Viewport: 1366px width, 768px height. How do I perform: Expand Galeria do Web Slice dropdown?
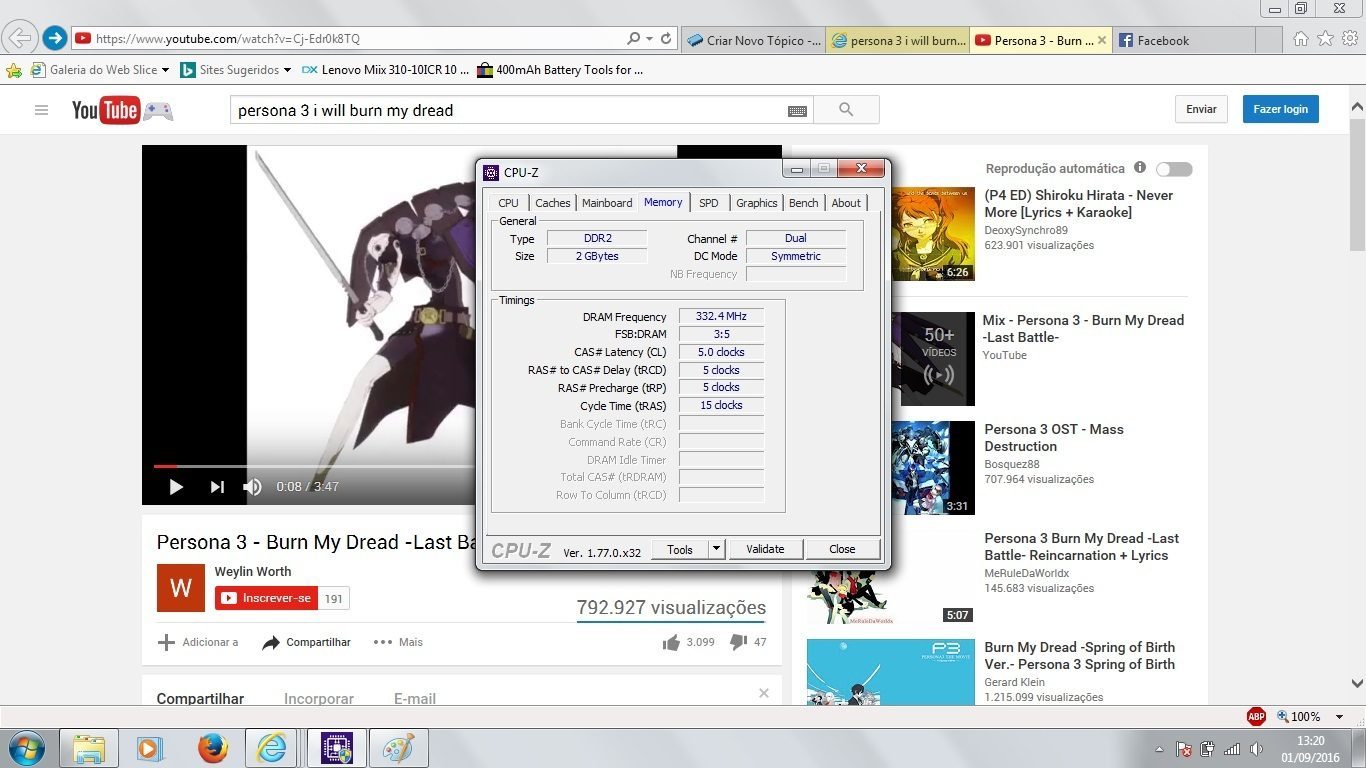point(167,70)
